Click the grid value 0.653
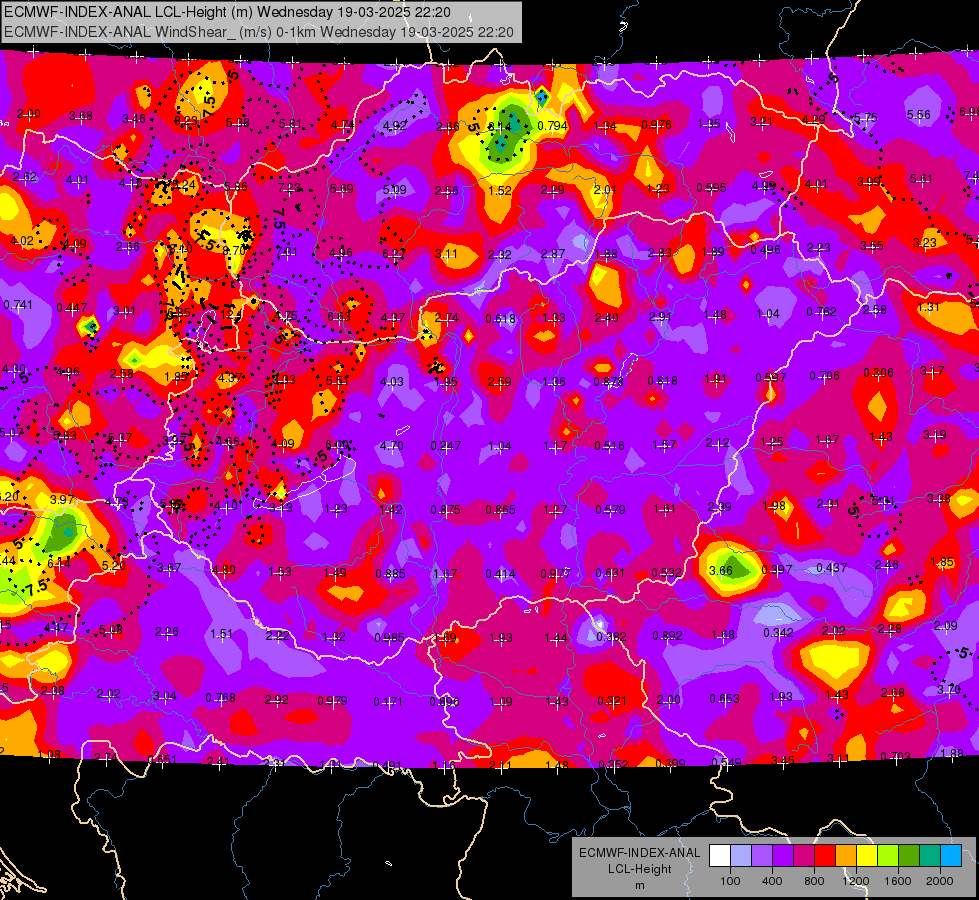Viewport: 979px width, 900px height. [x=724, y=698]
